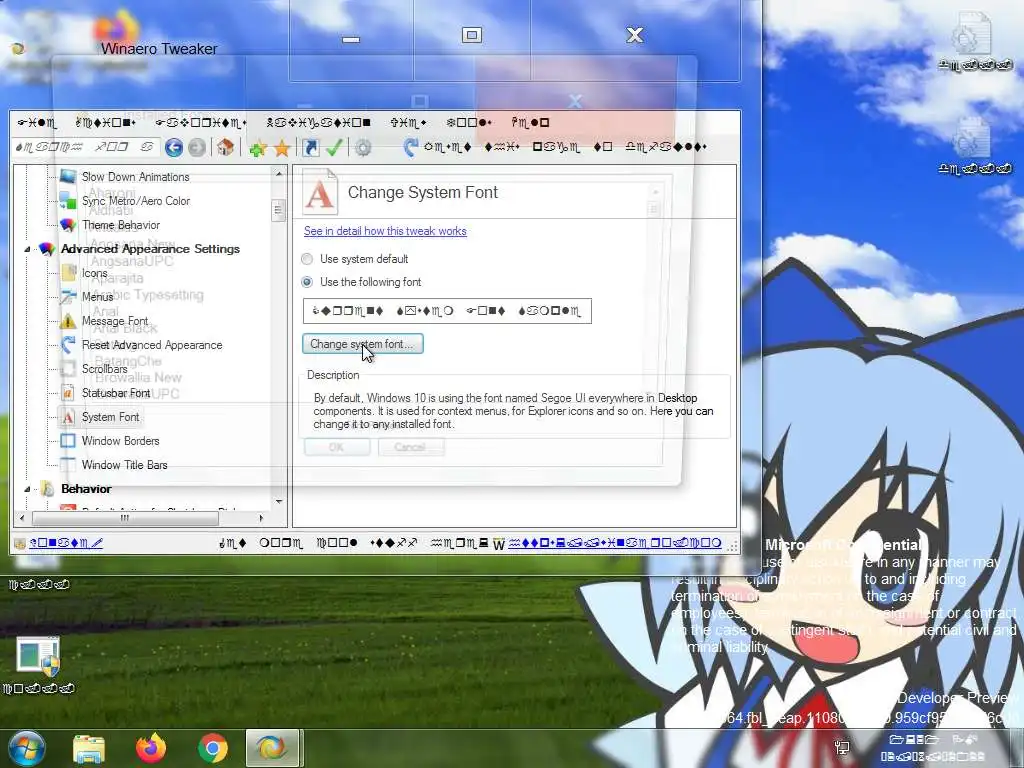
Task: Click the tree horizontal scroll left arrow
Action: [x=22, y=519]
